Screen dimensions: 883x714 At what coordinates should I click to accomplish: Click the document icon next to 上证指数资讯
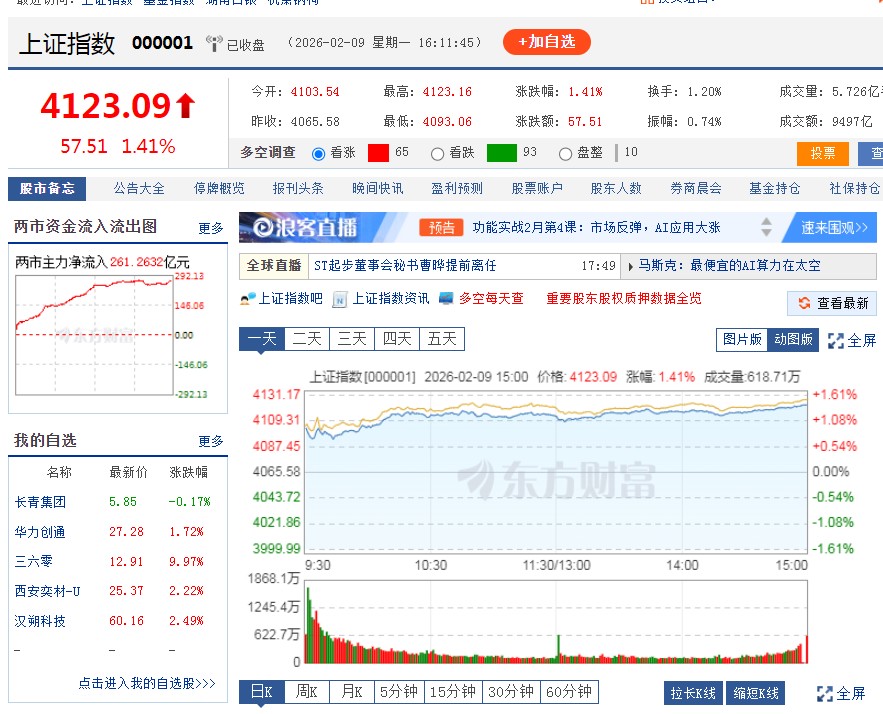[x=336, y=303]
